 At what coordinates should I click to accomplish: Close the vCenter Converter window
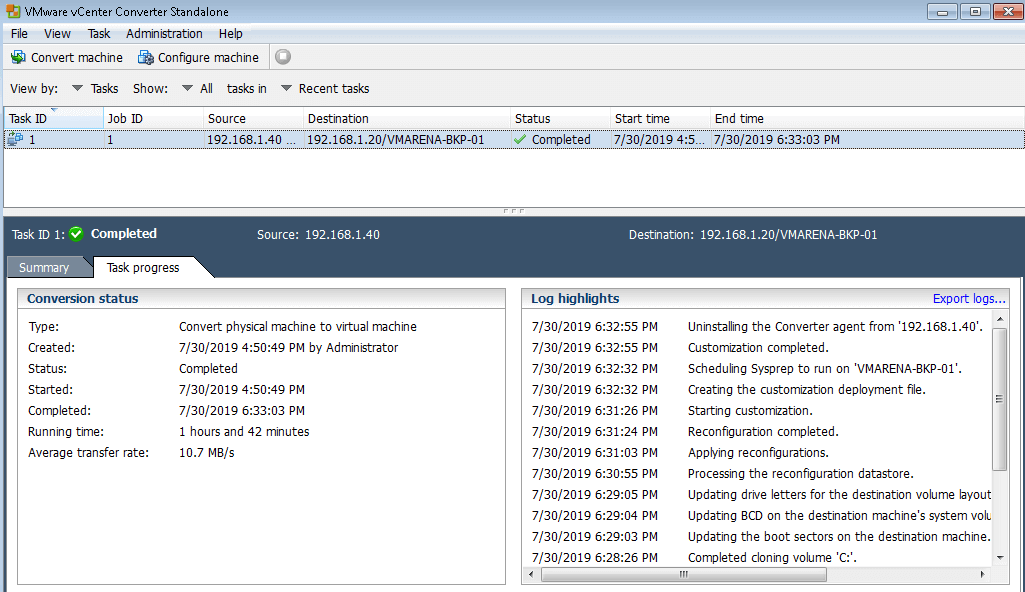pyautogui.click(x=1007, y=11)
